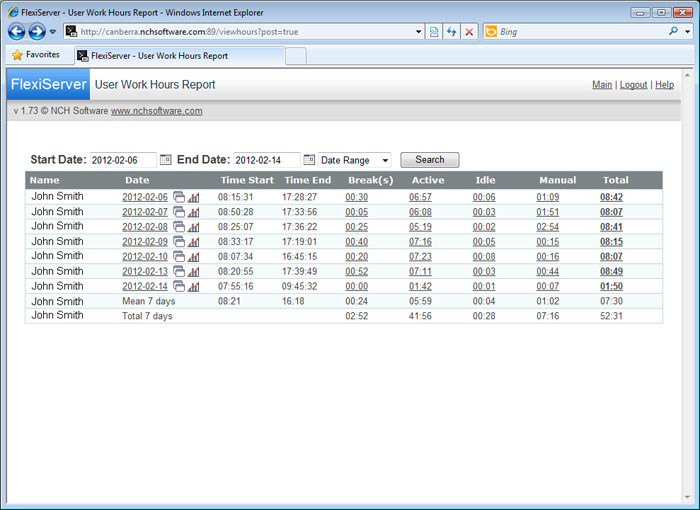
Task: Open the Main link
Action: coord(602,85)
